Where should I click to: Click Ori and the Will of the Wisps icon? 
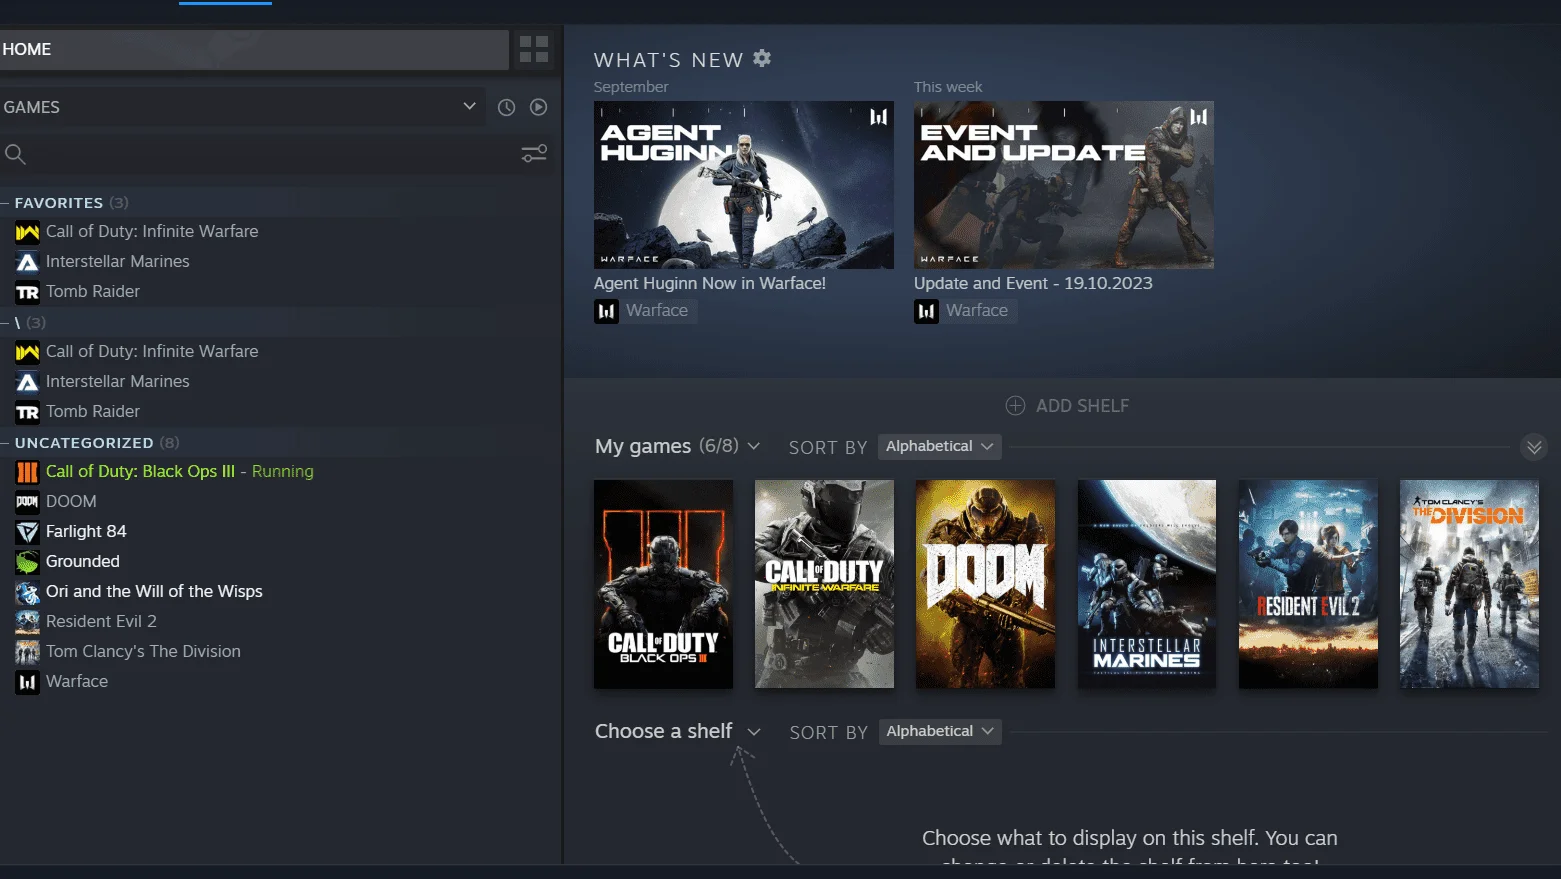click(27, 592)
